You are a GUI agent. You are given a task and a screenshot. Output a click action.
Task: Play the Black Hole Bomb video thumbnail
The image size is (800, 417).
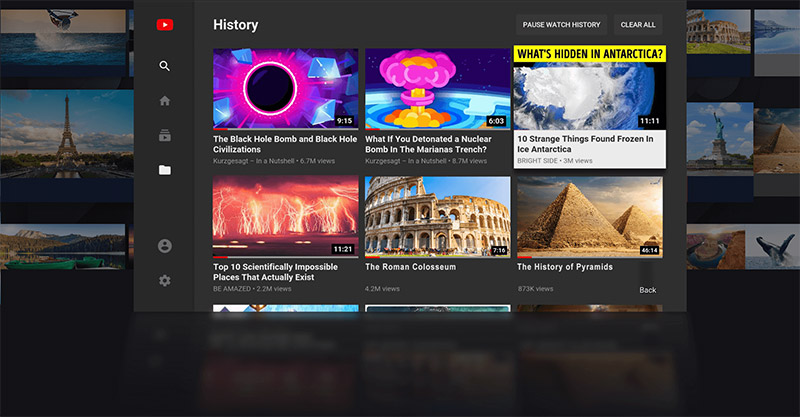285,88
